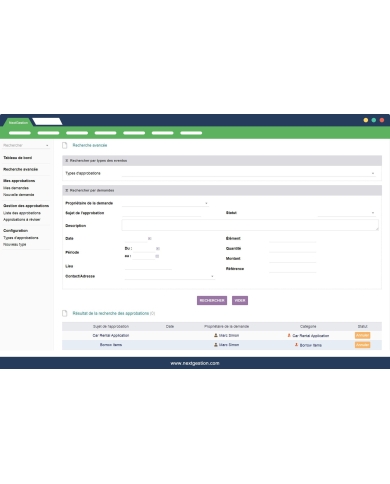Open the Types d'approbations dropdown
390x484 pixels.
coord(249,173)
